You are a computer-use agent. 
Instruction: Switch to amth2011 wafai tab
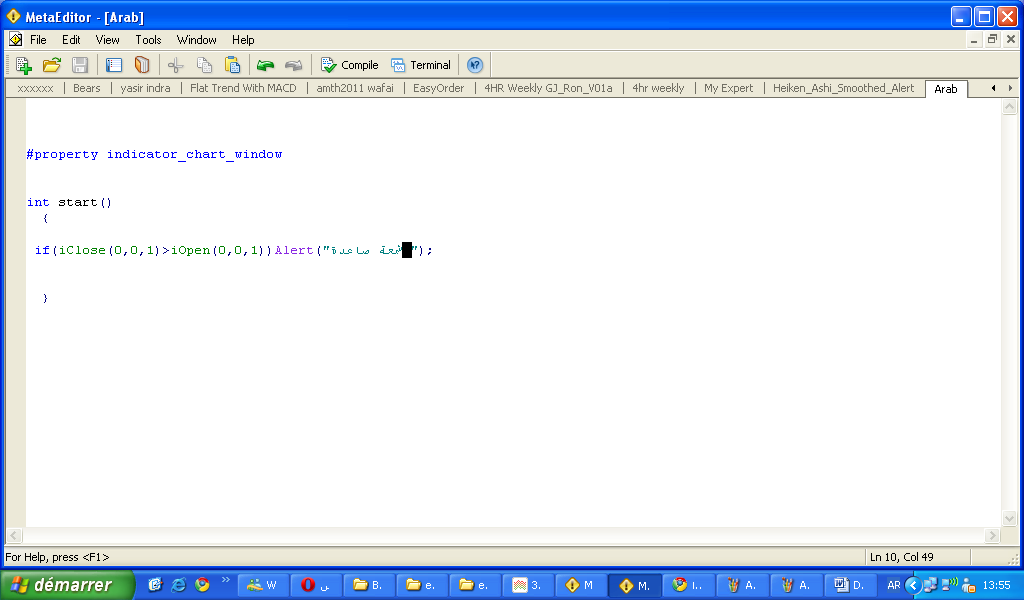coord(355,88)
